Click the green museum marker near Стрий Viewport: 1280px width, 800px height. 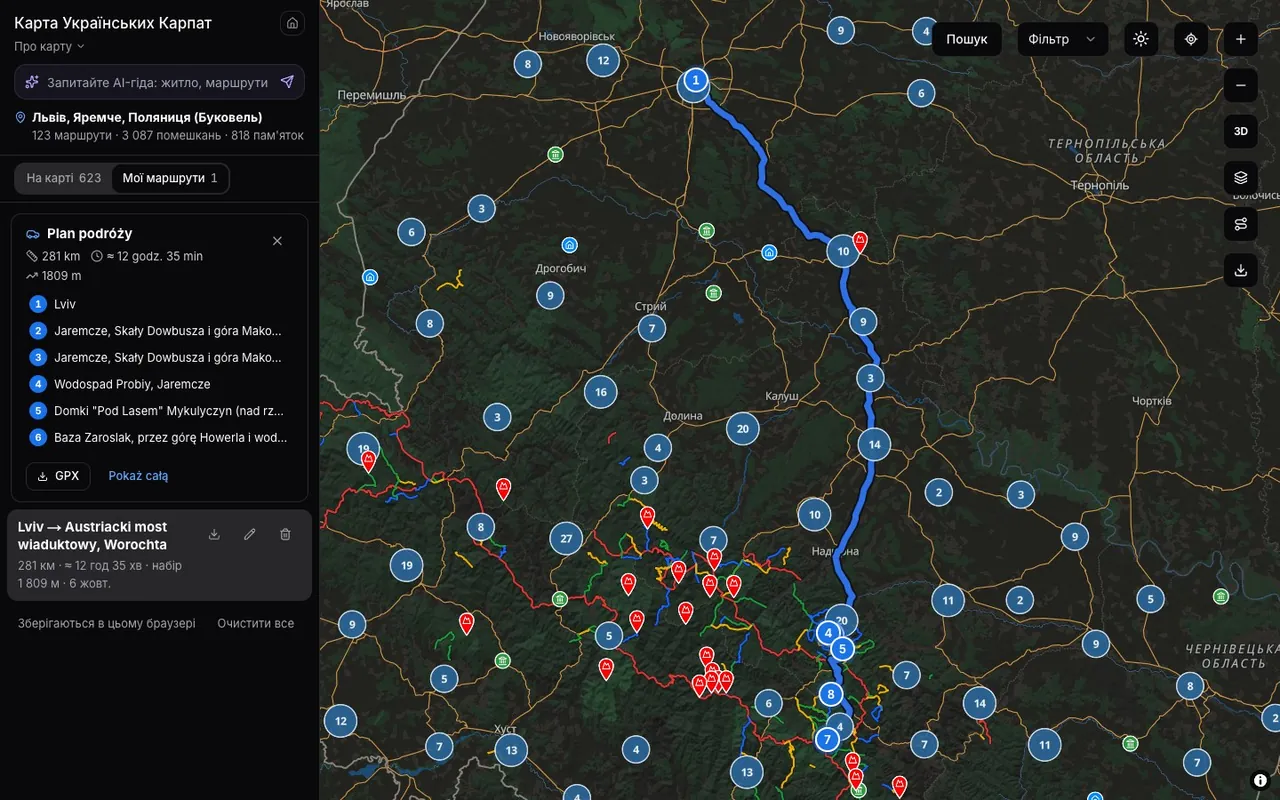(x=713, y=293)
